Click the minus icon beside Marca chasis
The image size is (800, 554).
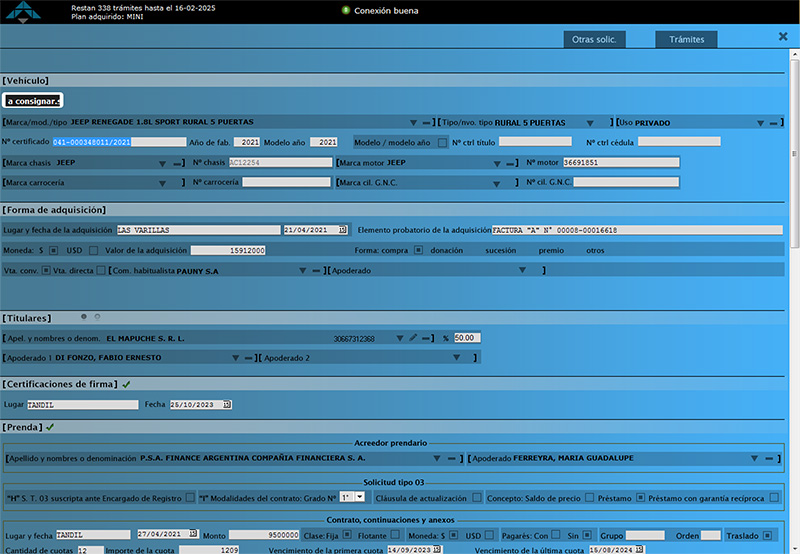click(176, 163)
